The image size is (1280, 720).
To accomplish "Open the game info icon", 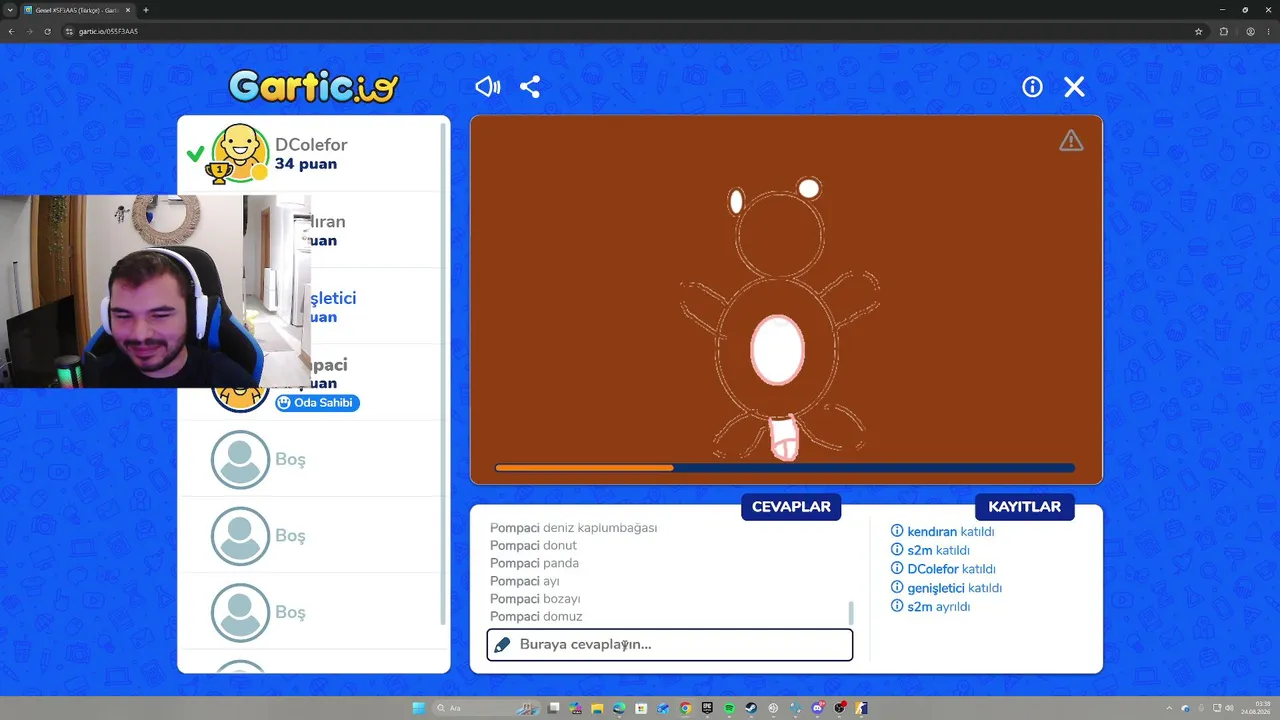I will point(1032,87).
